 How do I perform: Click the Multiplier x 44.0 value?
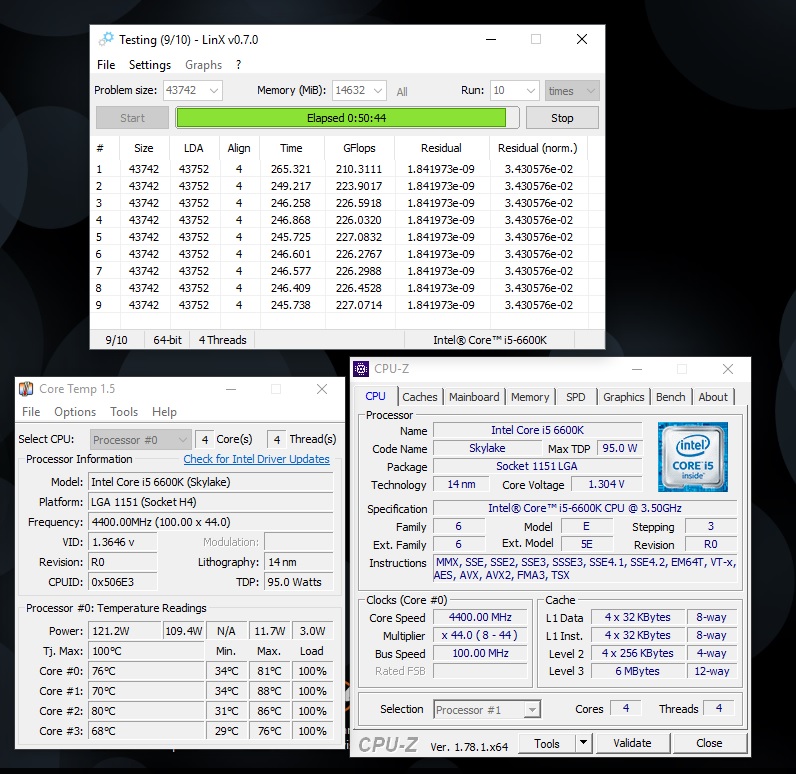coord(480,635)
